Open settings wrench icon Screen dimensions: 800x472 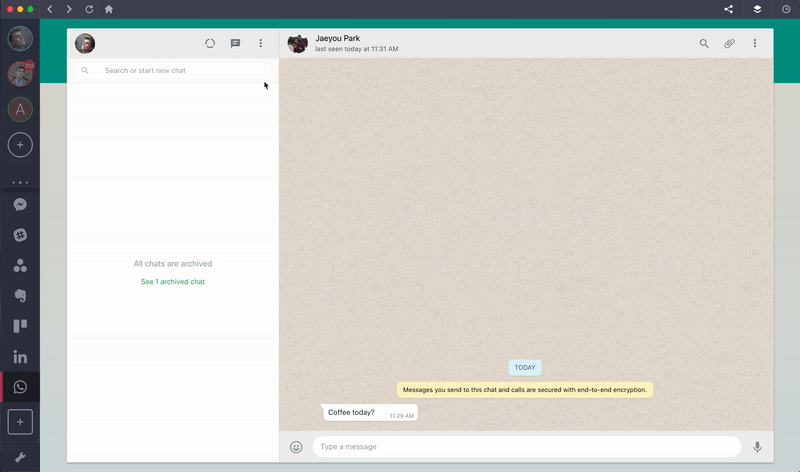pos(20,457)
